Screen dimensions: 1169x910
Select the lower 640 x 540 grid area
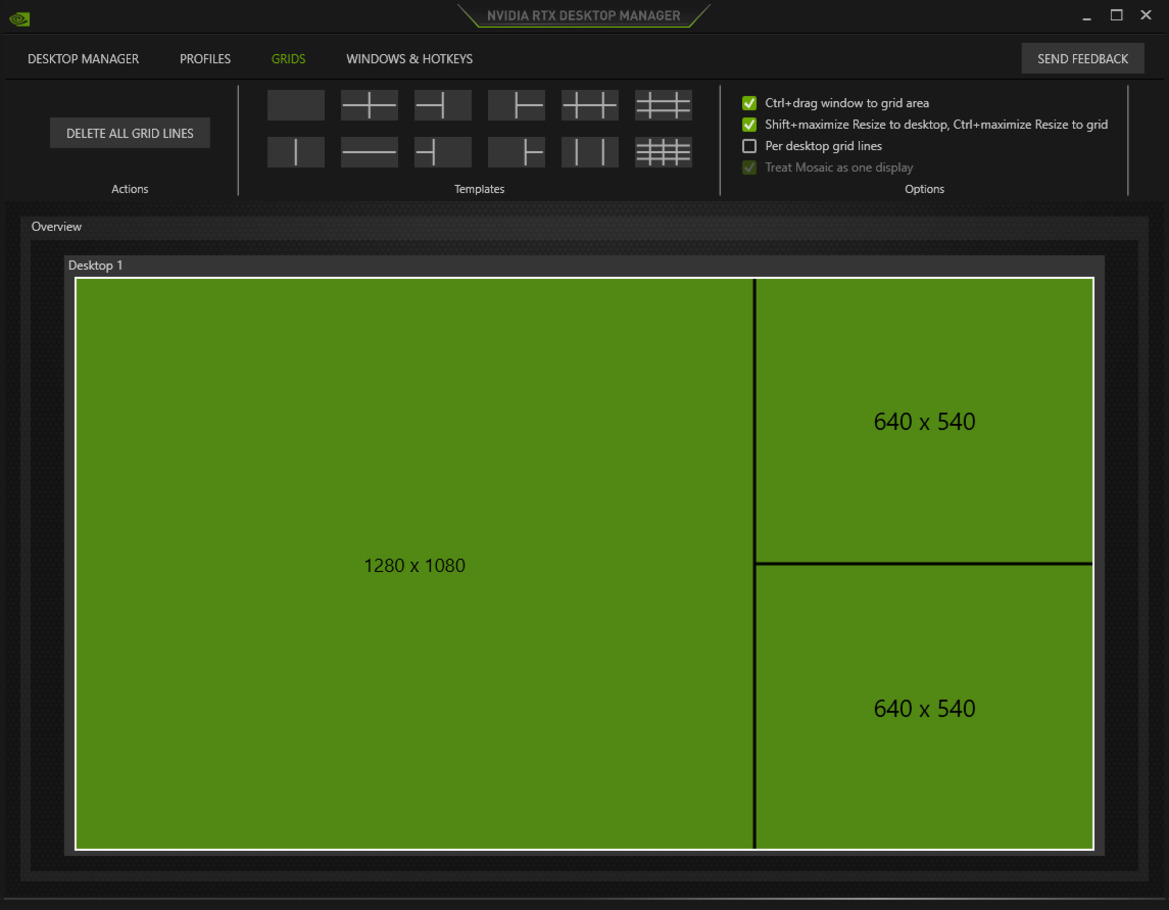point(924,707)
